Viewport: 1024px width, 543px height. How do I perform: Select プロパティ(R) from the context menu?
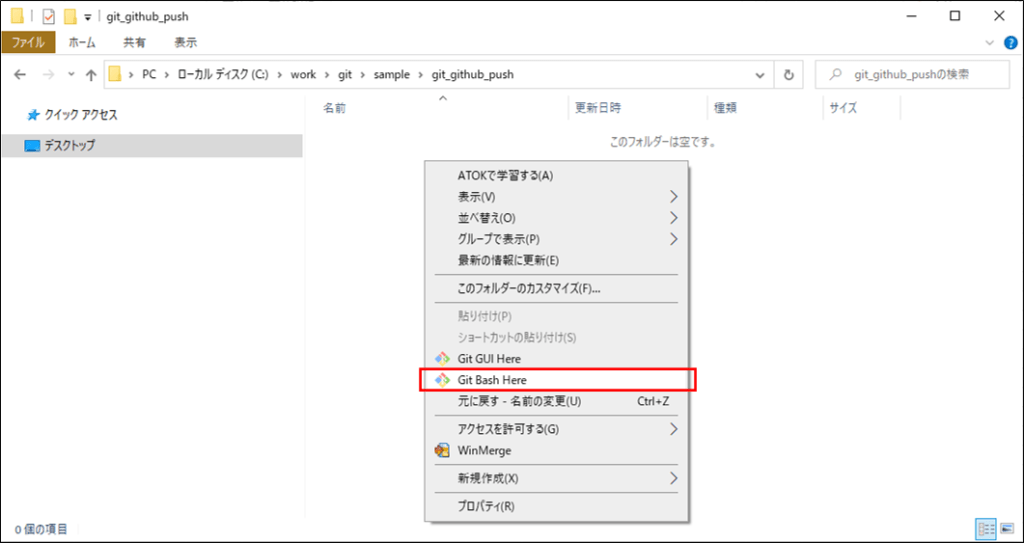click(486, 506)
